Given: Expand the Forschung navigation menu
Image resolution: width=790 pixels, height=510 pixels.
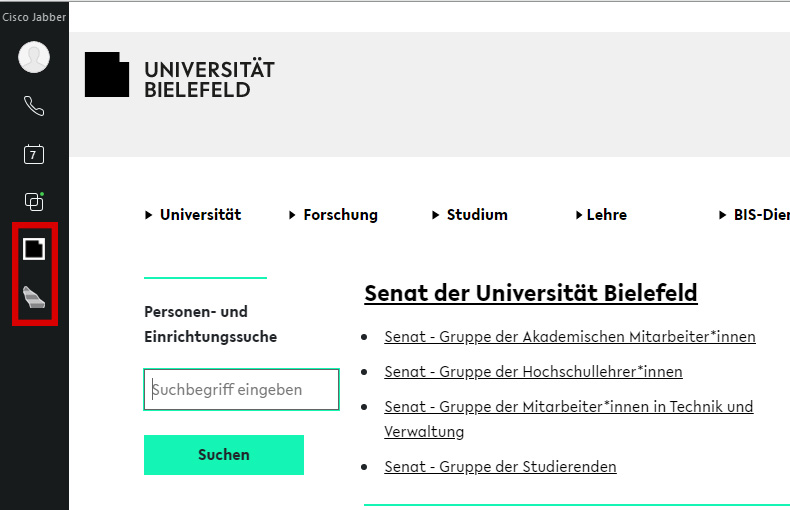Looking at the screenshot, I should (x=334, y=215).
